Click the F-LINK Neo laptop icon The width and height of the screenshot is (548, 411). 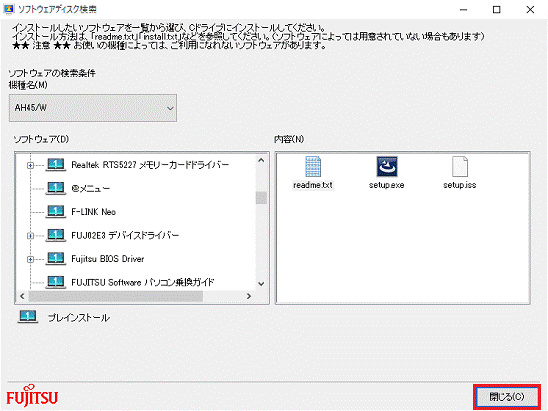click(x=56, y=212)
